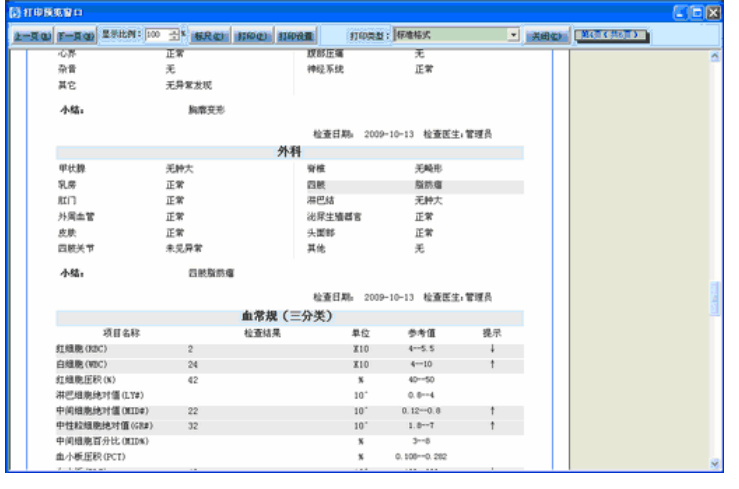Click the title bar application icon

click(x=13, y=13)
